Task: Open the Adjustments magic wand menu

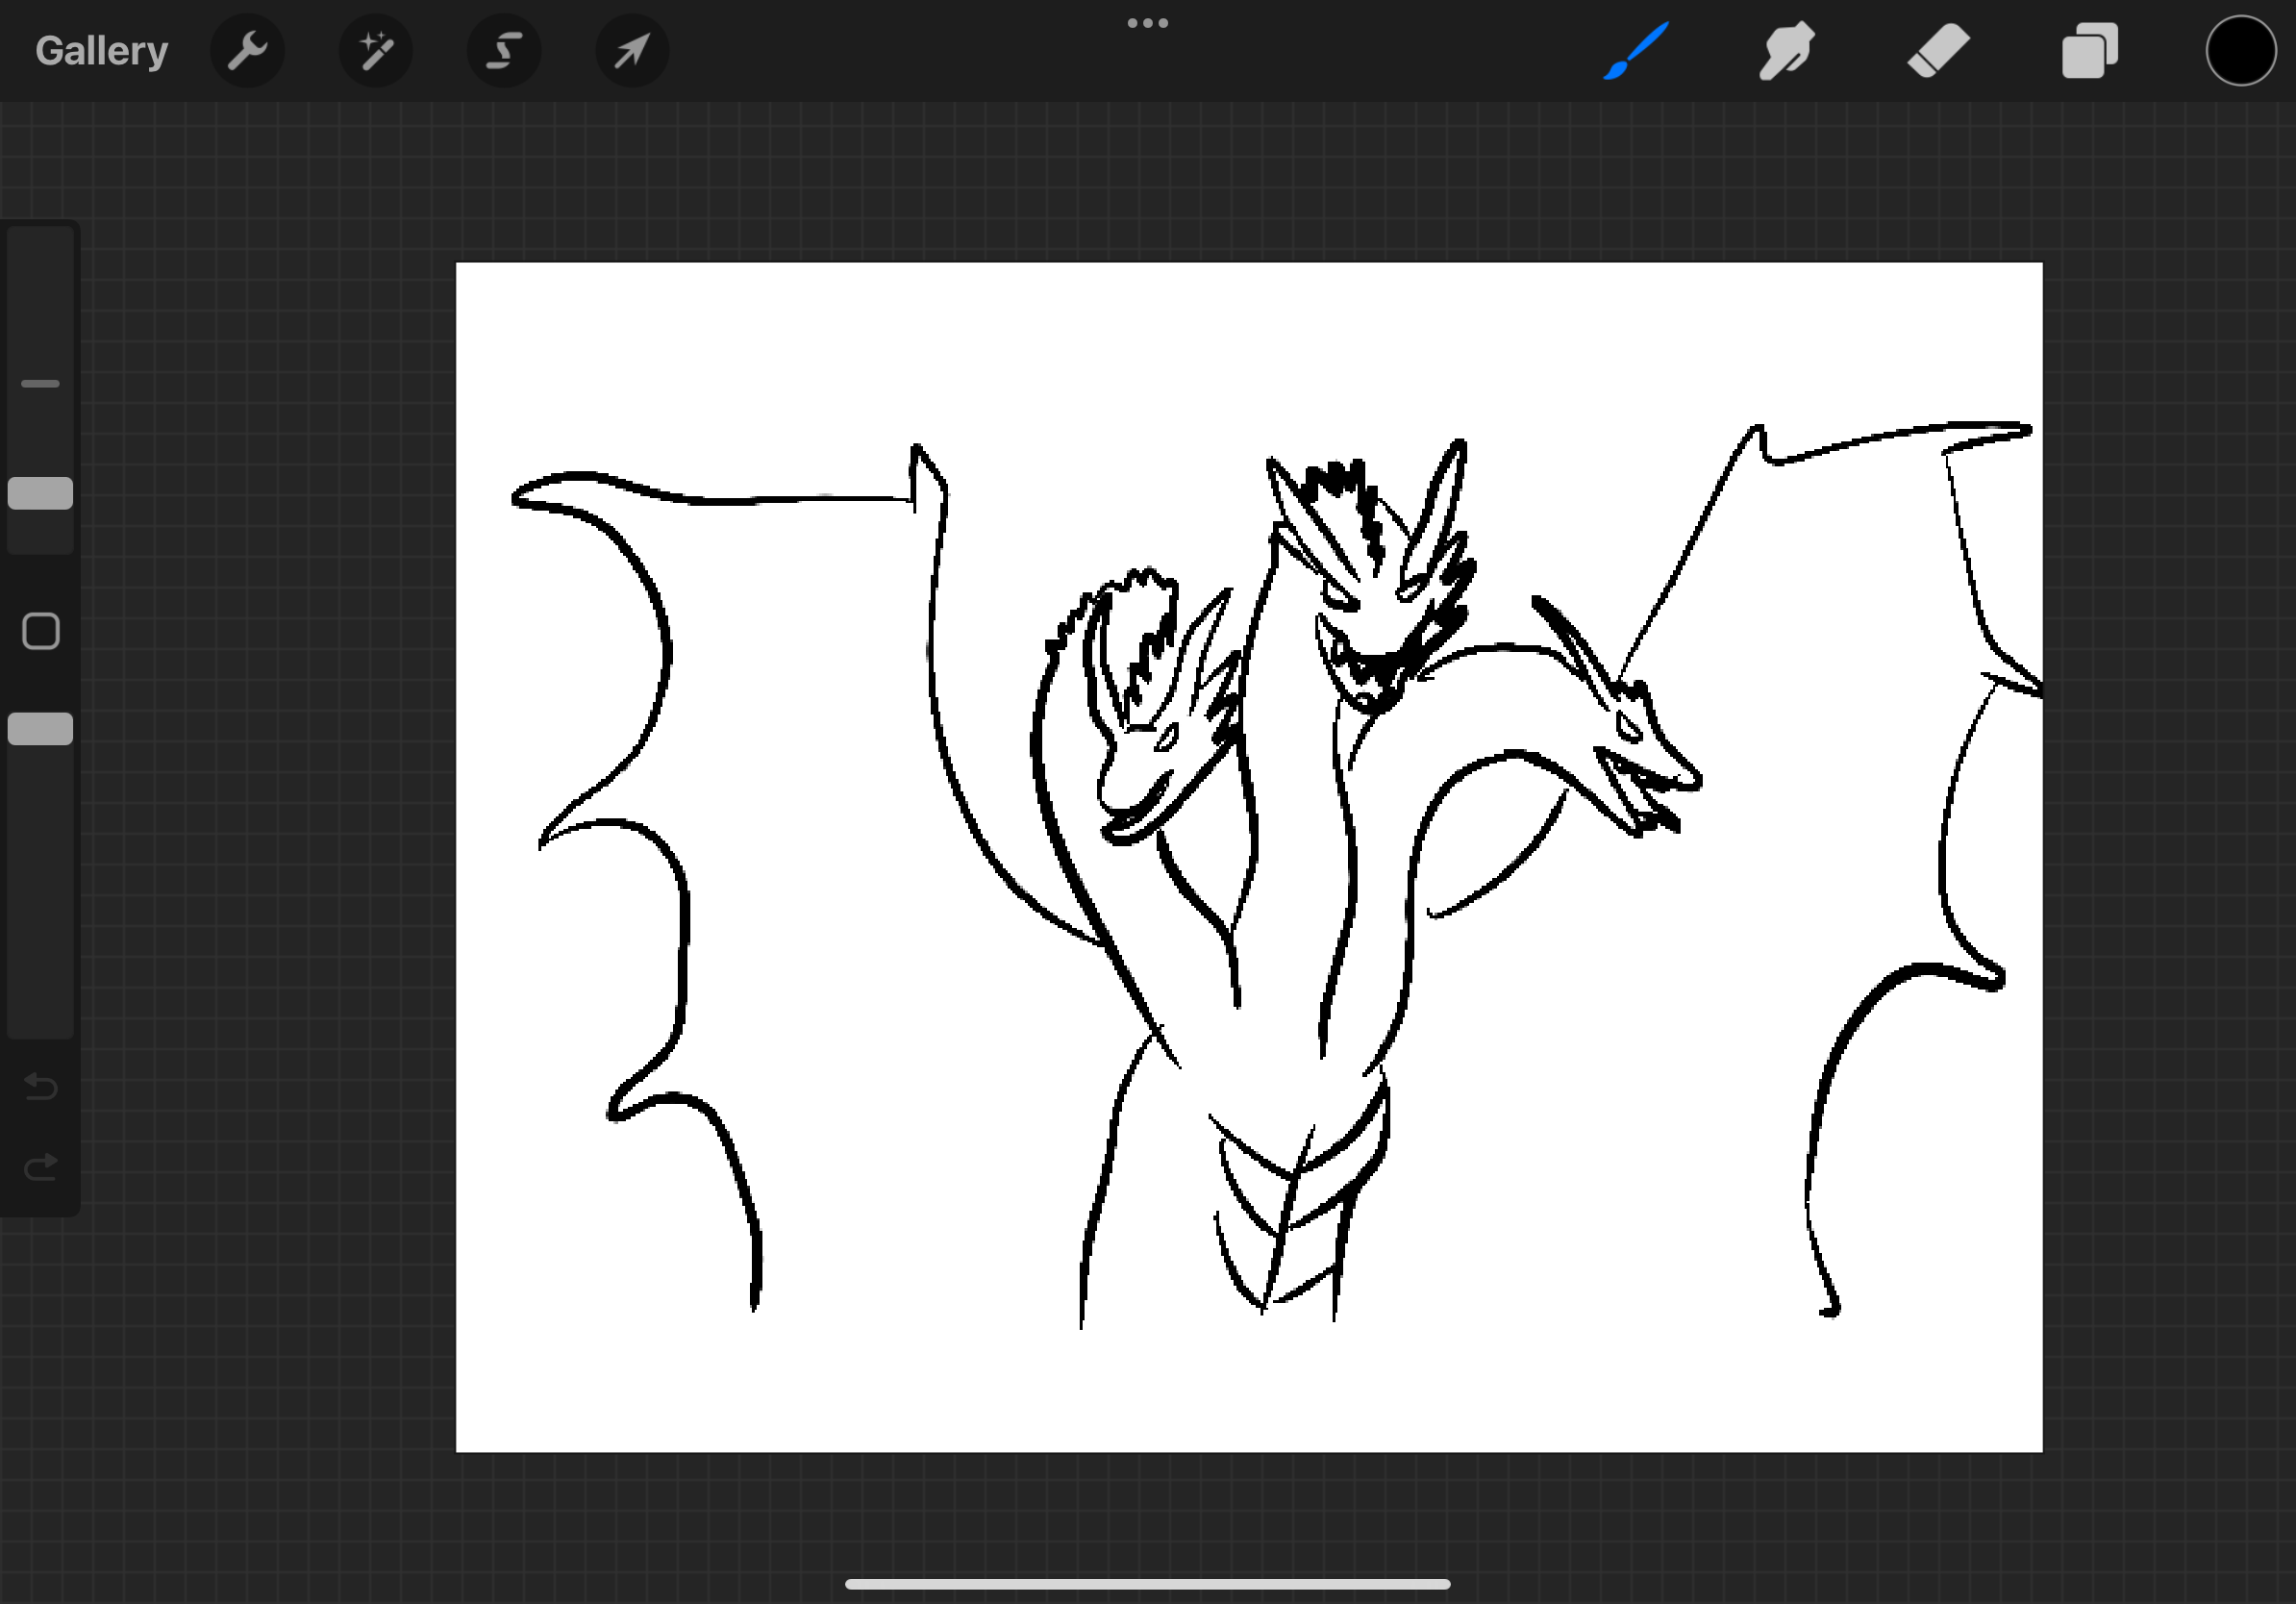Action: coord(376,51)
